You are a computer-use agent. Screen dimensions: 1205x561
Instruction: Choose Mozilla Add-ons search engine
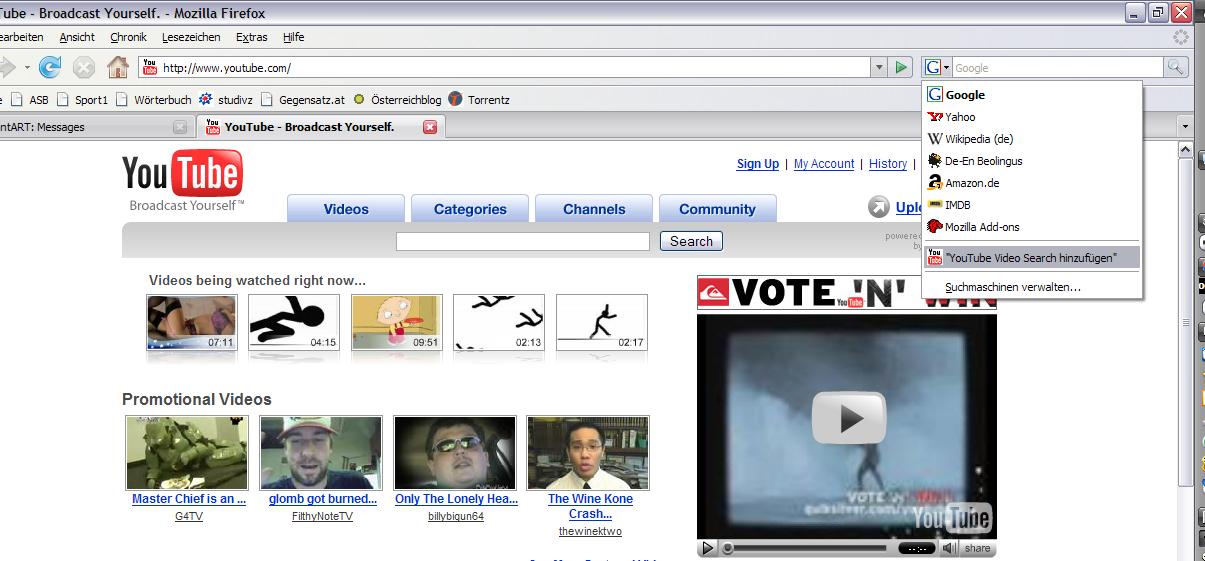(x=1032, y=227)
